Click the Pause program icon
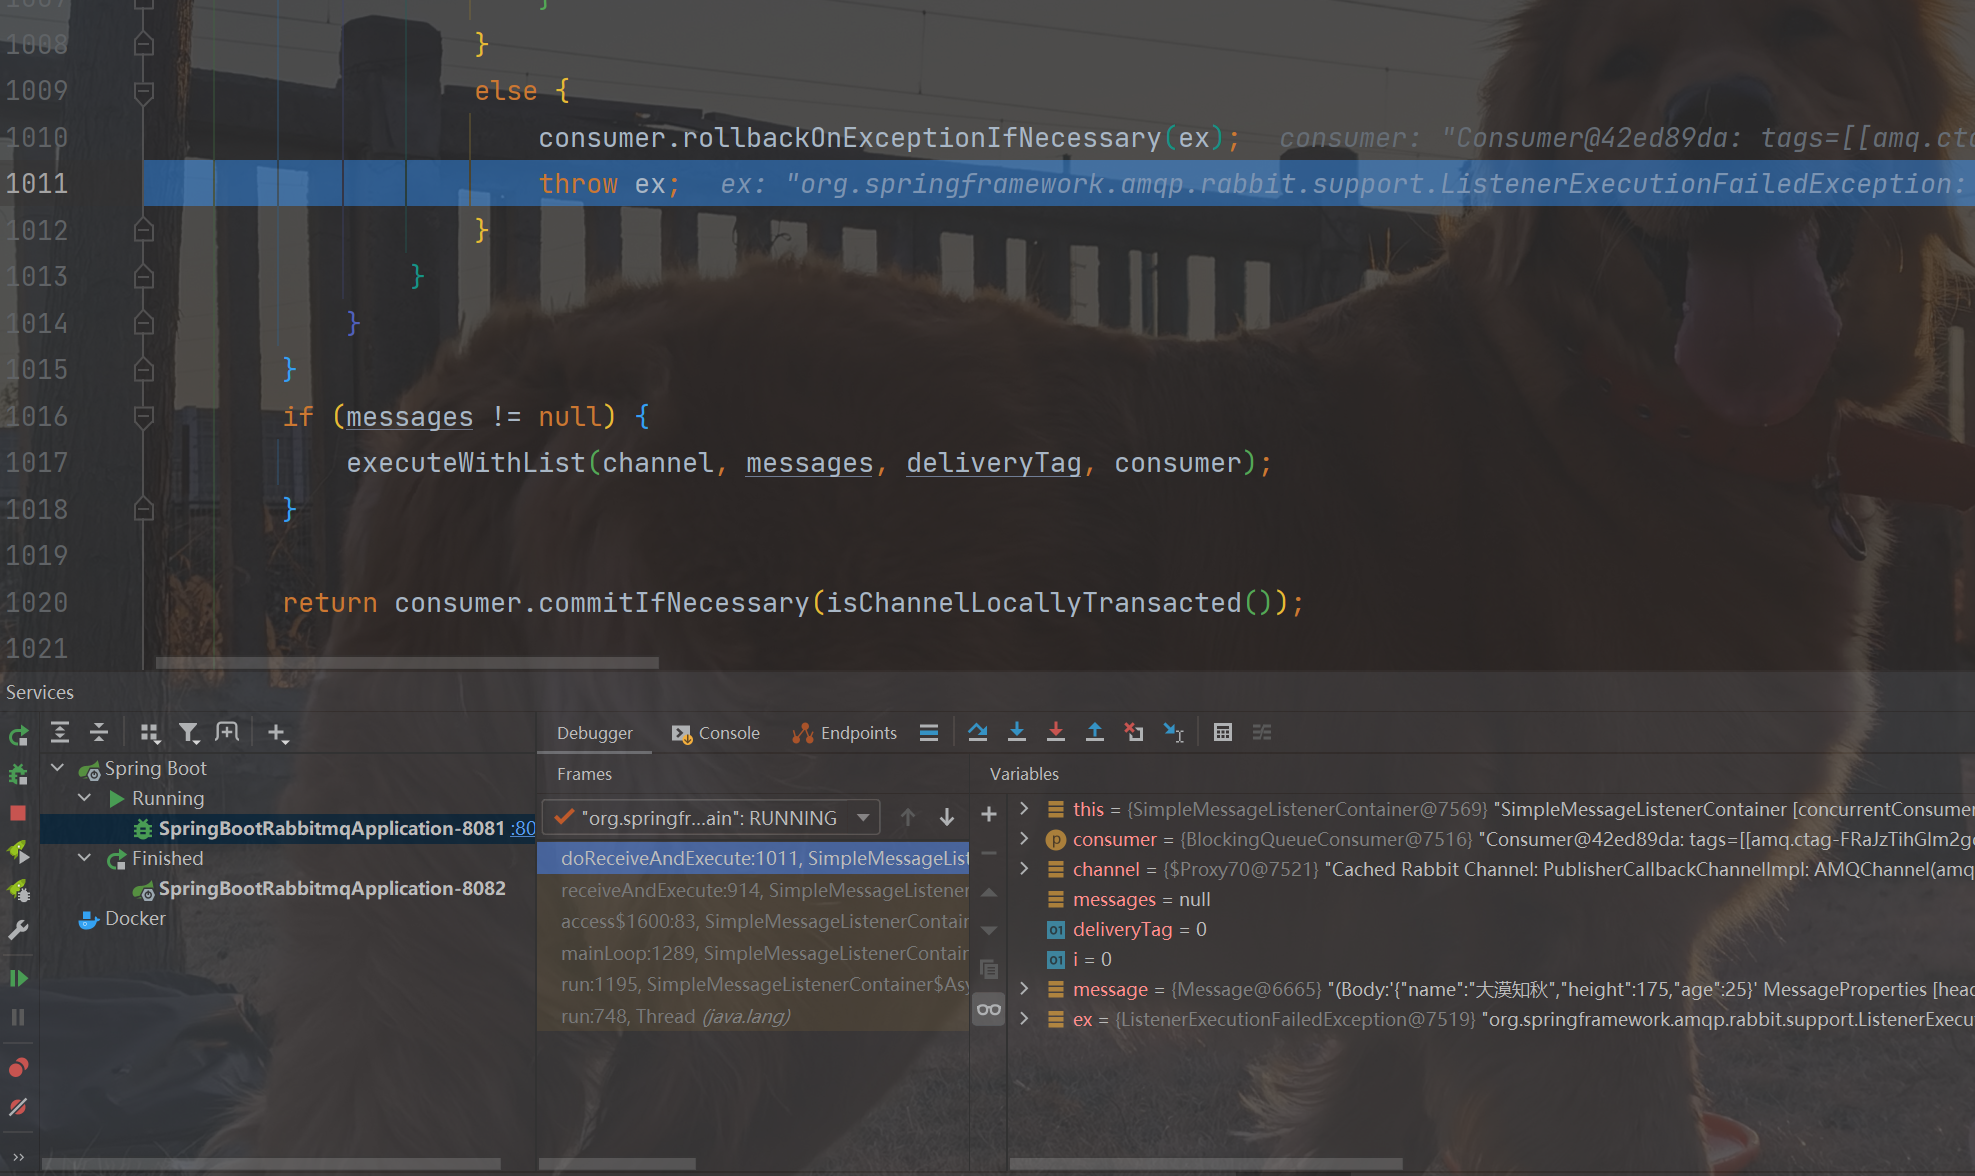 click(x=18, y=1017)
